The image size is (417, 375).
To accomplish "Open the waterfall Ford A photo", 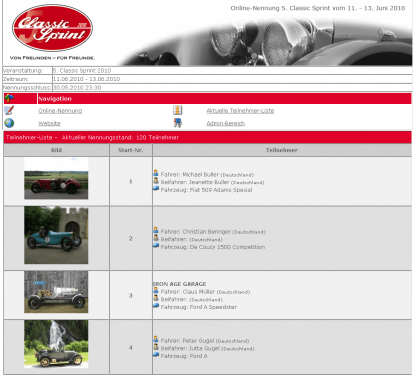I will tap(56, 344).
